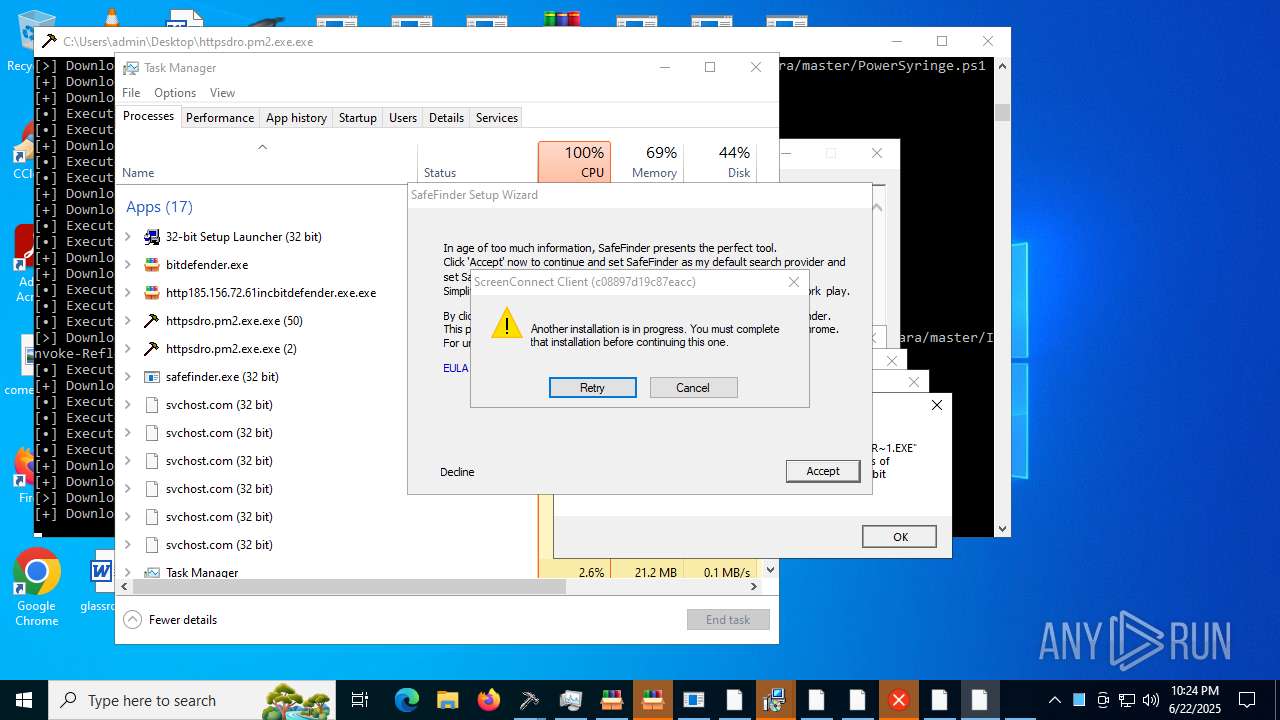Expand the bitdefender.exe process row

click(128, 265)
